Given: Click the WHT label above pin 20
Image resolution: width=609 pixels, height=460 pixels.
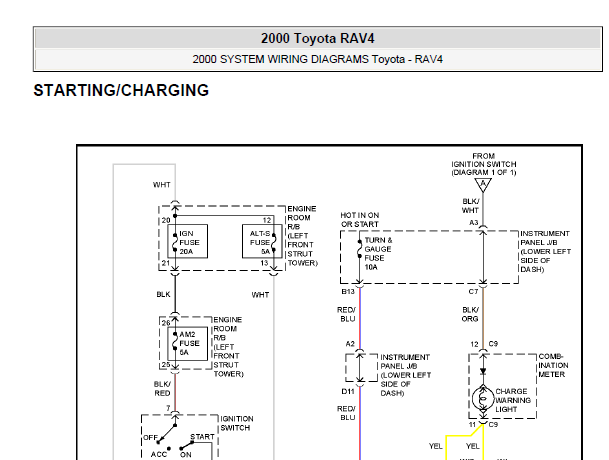Looking at the screenshot, I should (162, 185).
